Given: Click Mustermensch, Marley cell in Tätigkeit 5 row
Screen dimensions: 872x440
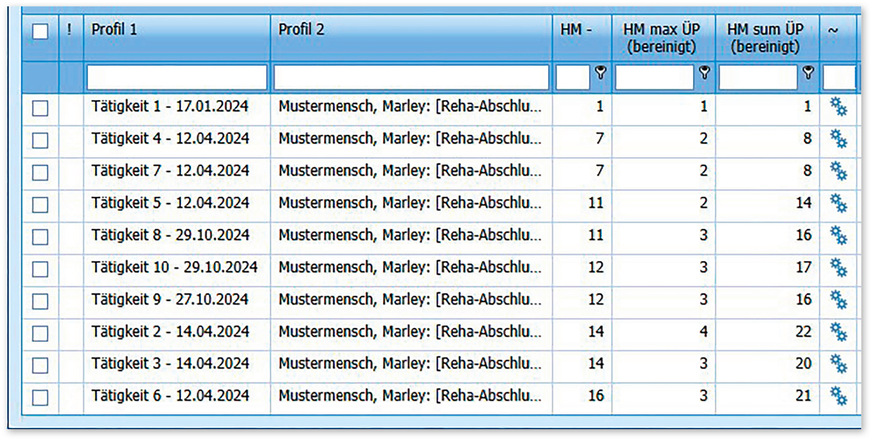Looking at the screenshot, I should (412, 204).
